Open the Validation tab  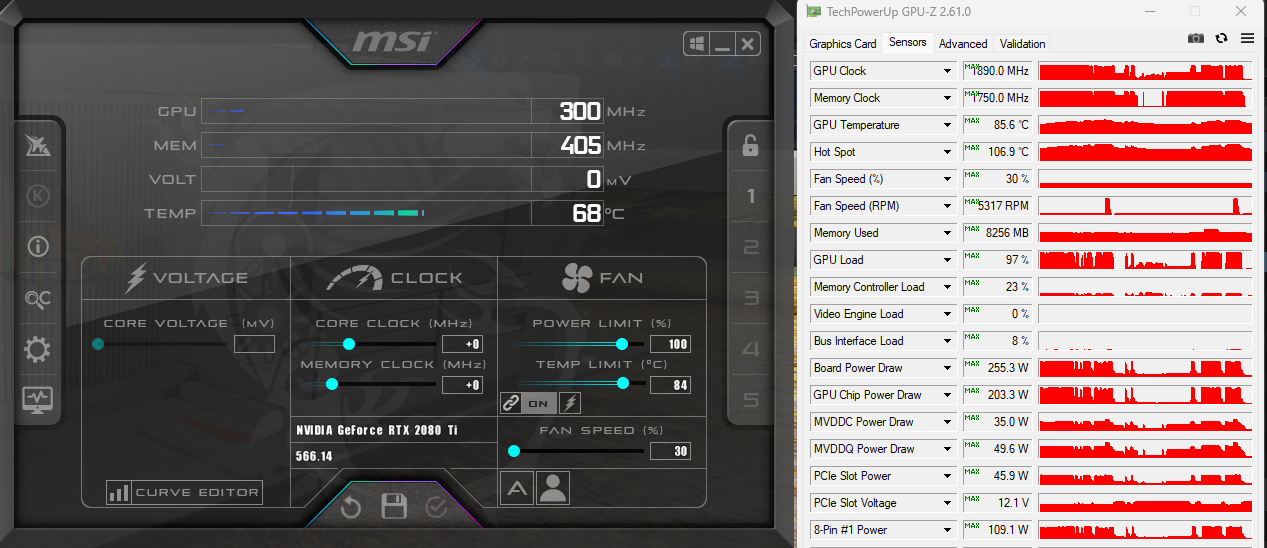pyautogui.click(x=1023, y=44)
